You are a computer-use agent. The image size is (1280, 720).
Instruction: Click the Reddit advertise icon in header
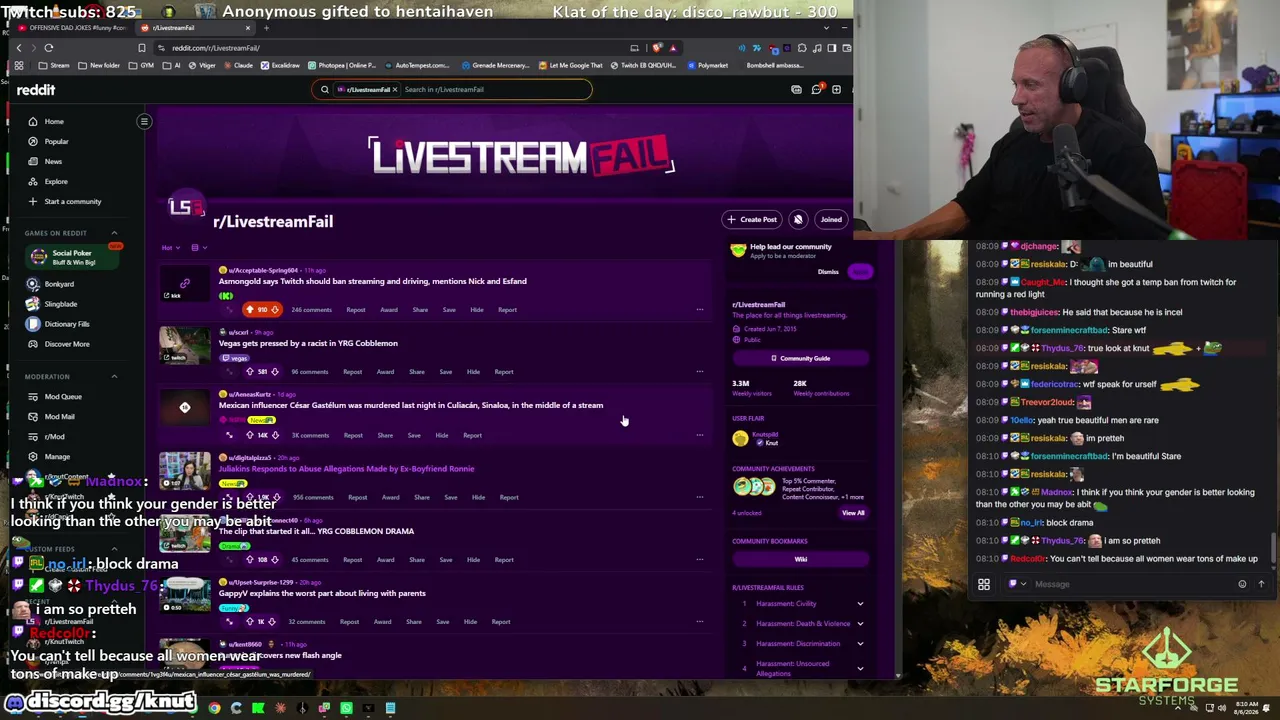pos(796,90)
